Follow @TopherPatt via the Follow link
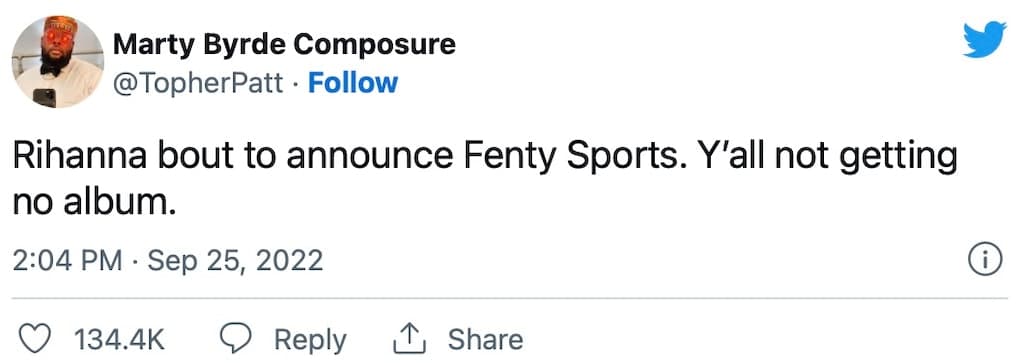 353,83
